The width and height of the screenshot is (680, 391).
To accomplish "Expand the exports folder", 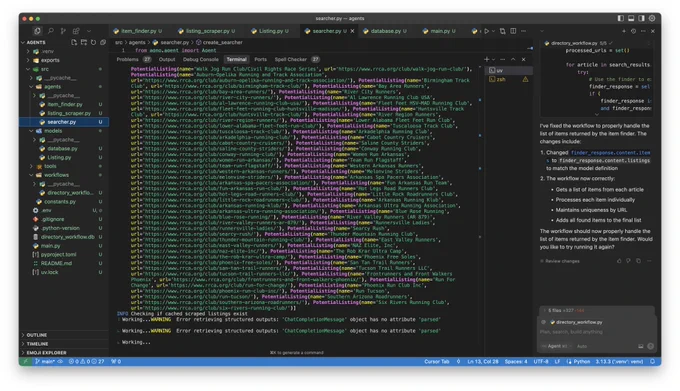I will point(50,60).
